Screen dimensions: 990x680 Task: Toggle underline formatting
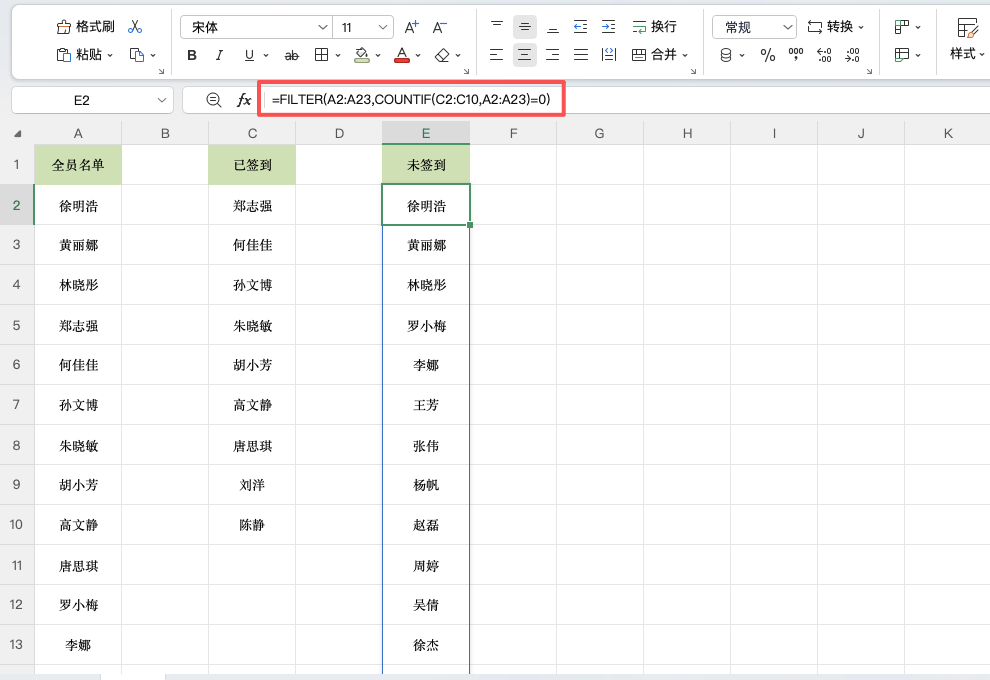249,56
